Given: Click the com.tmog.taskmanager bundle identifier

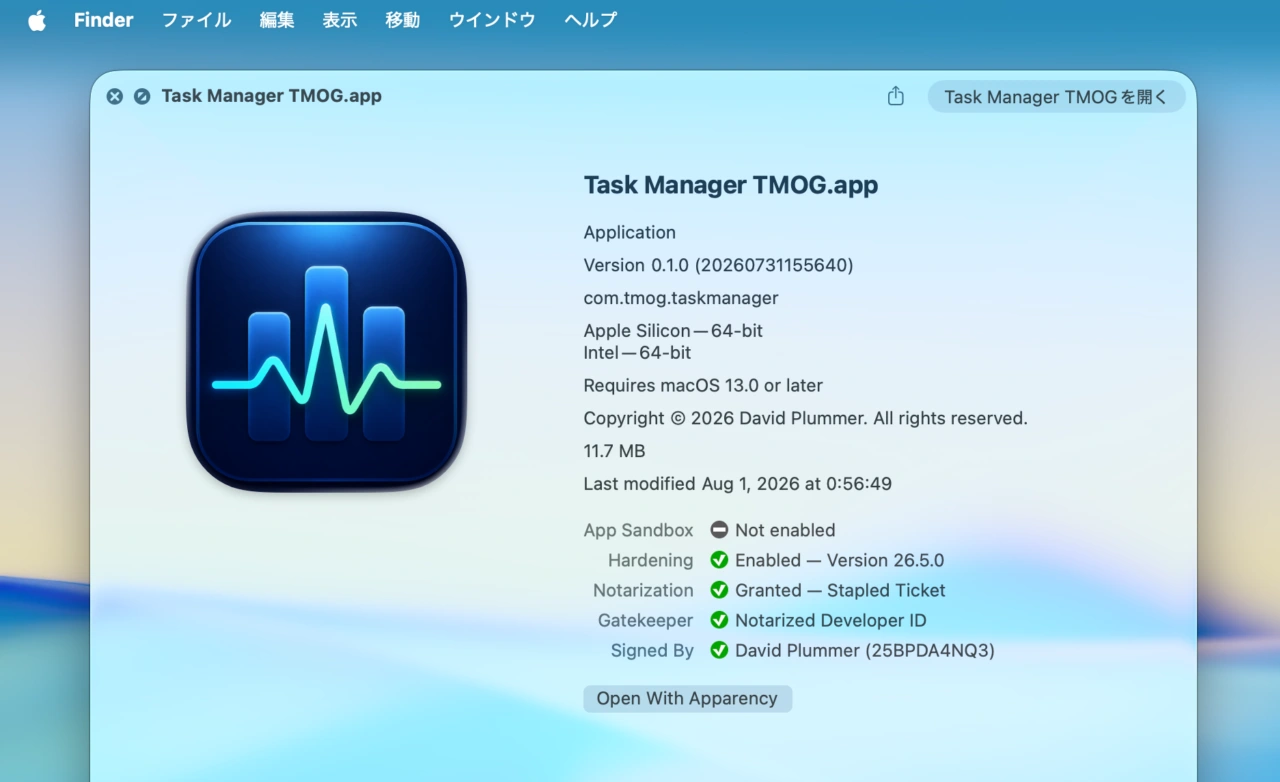Looking at the screenshot, I should click(x=681, y=298).
